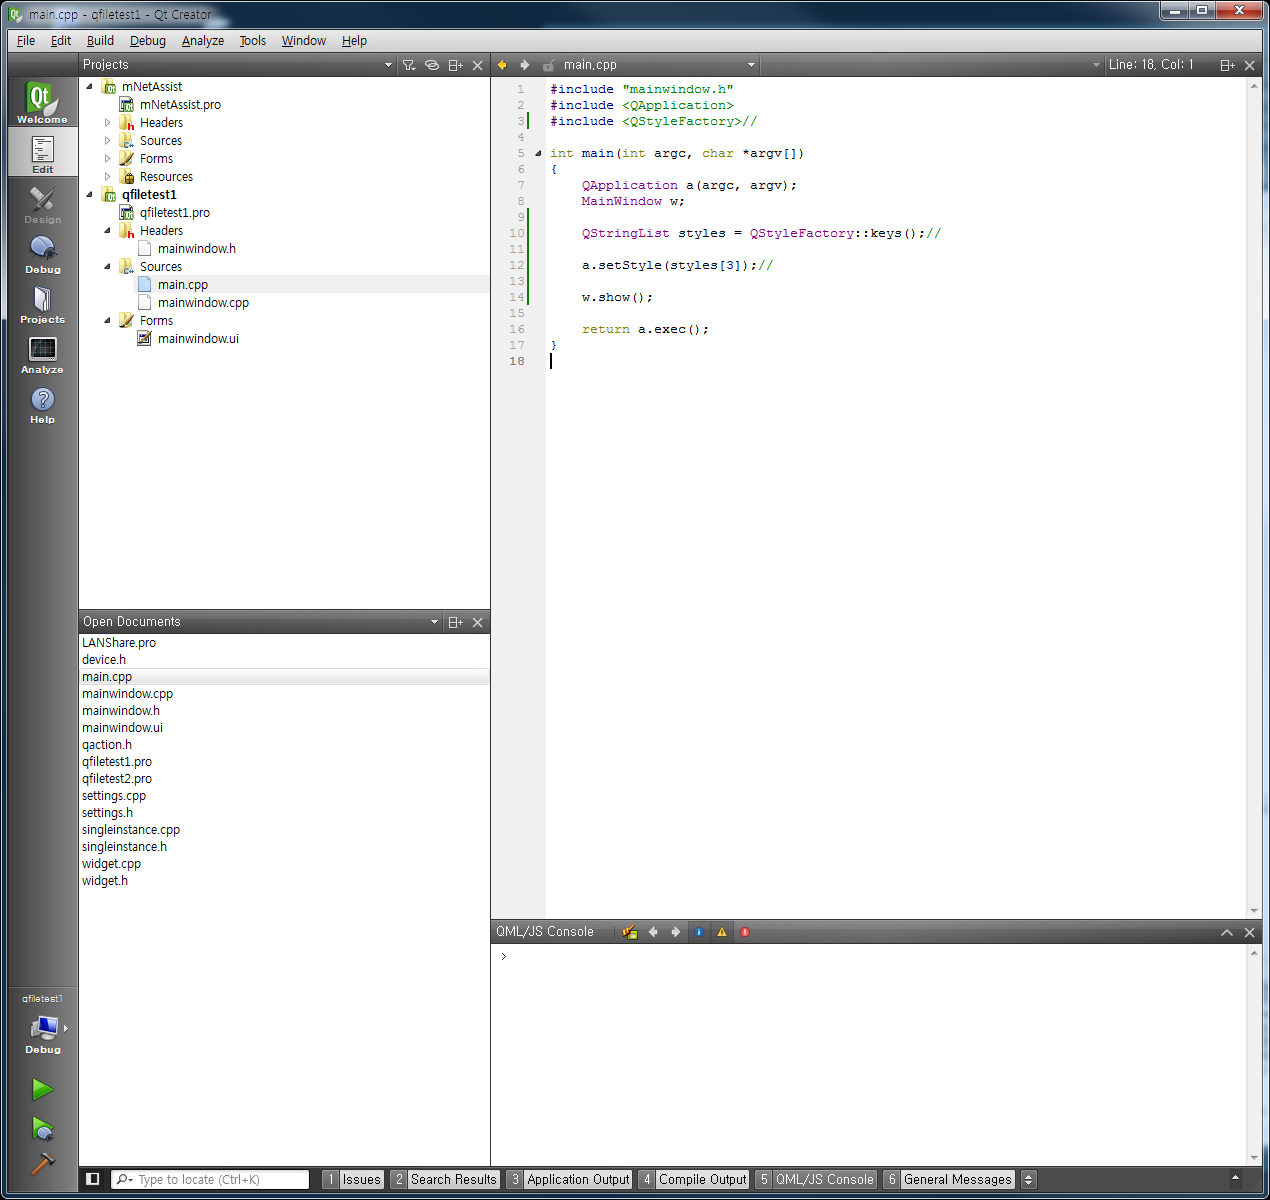The width and height of the screenshot is (1270, 1200).
Task: Click the Line and Col indicator
Action: (1151, 65)
